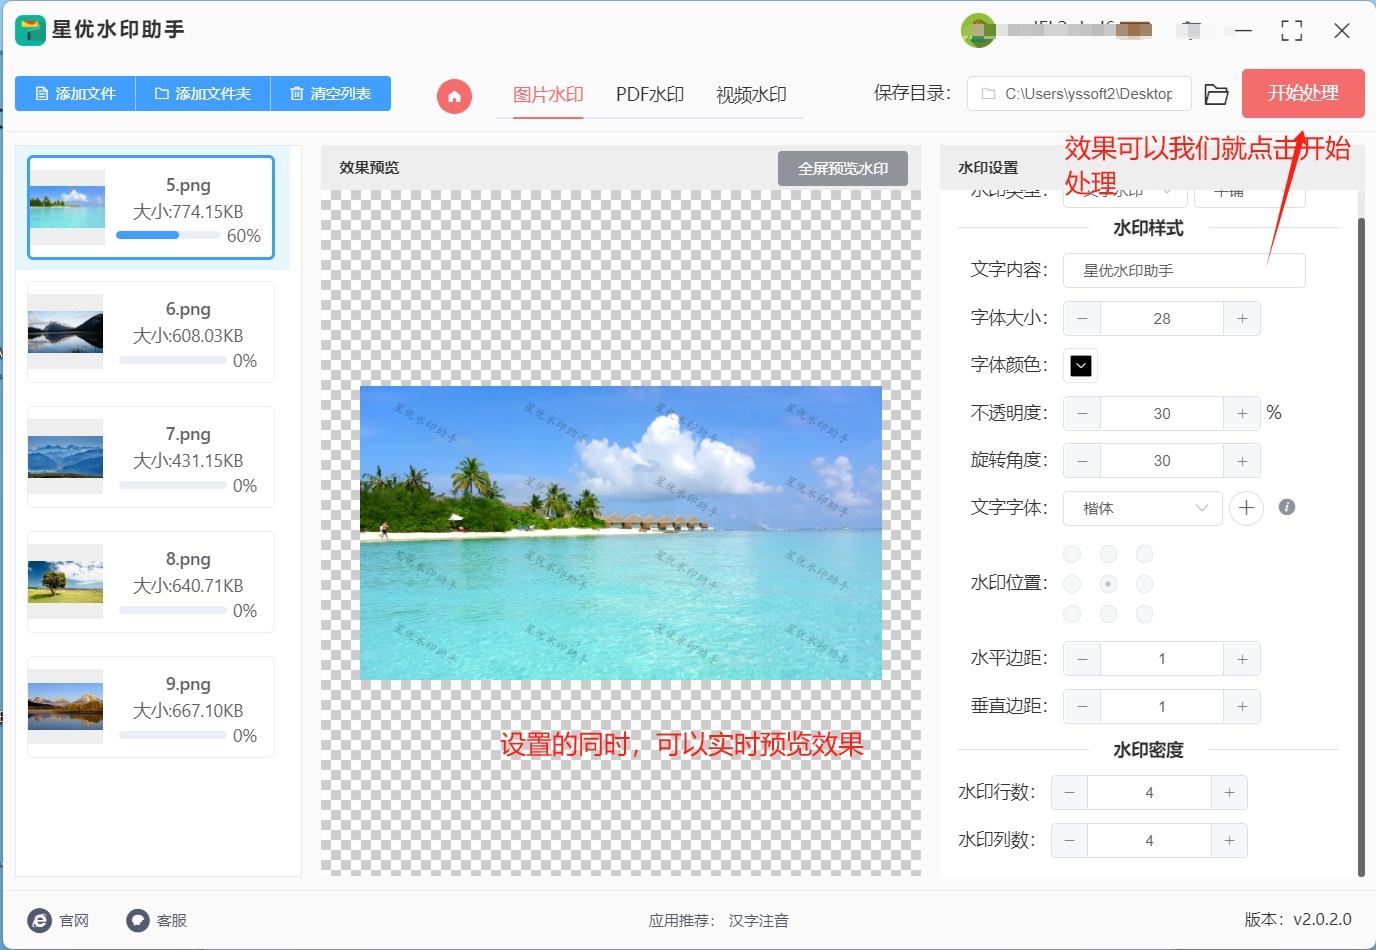Click 添加文件夹 button

203,94
